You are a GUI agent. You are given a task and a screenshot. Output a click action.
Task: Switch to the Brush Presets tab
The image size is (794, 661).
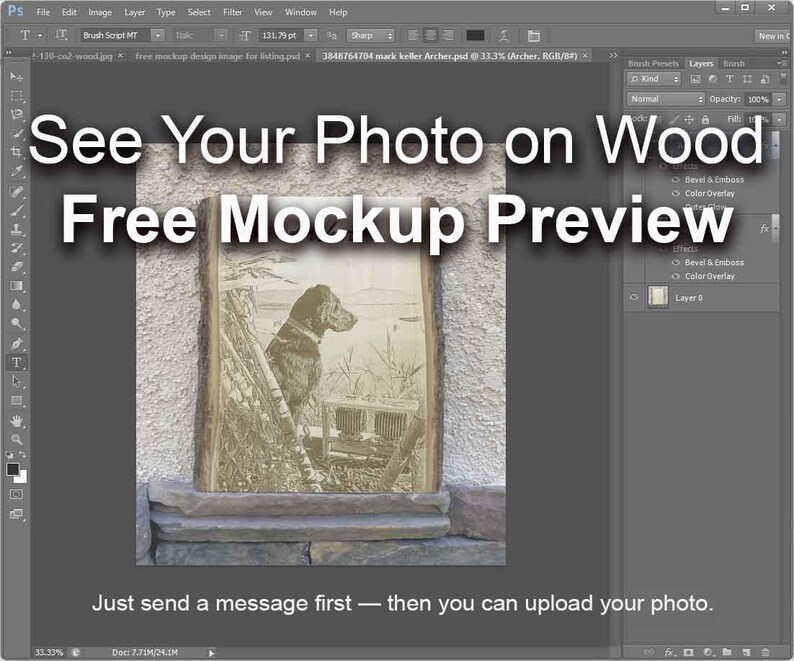pyautogui.click(x=653, y=63)
